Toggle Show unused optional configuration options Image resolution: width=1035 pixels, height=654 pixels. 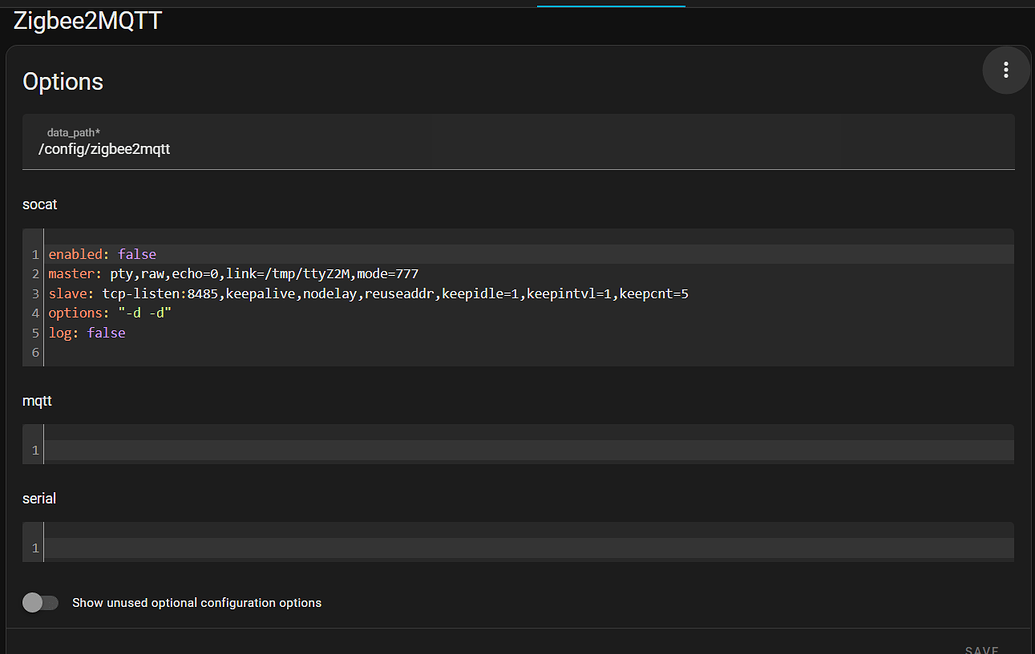[40, 603]
